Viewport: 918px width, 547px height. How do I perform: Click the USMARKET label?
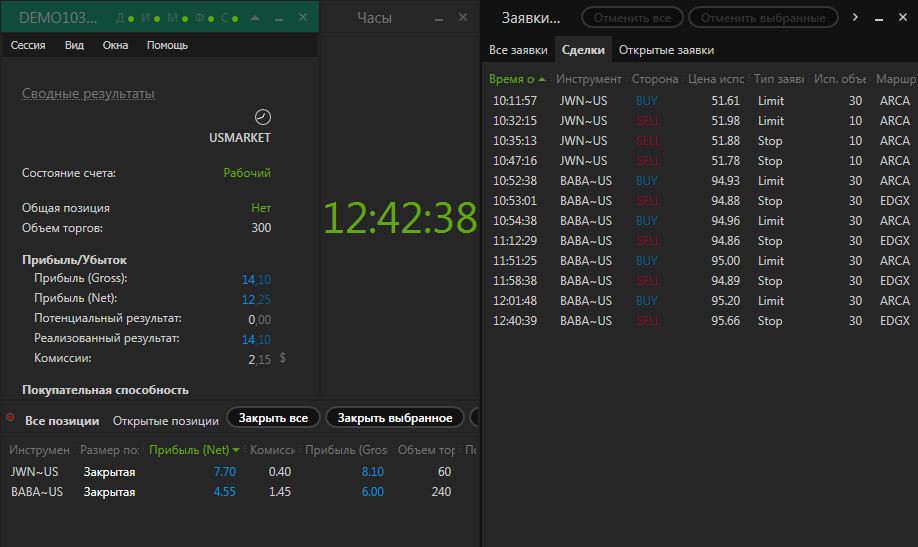click(240, 138)
